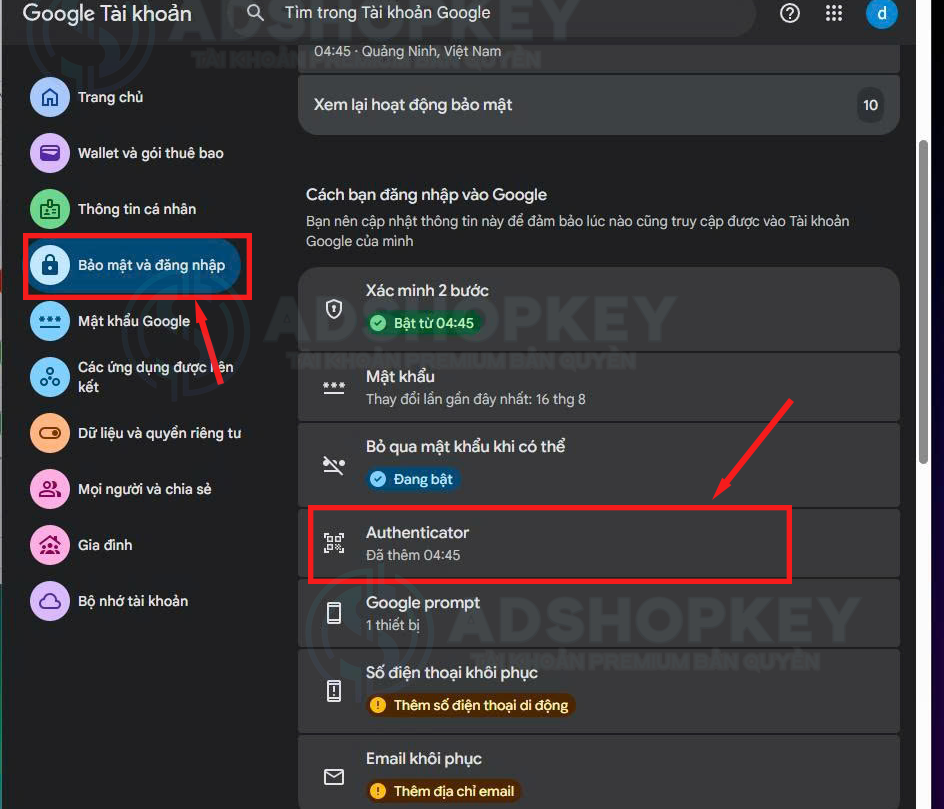Click the envelope icon for Email khôi phục
The image size is (944, 809).
334,776
